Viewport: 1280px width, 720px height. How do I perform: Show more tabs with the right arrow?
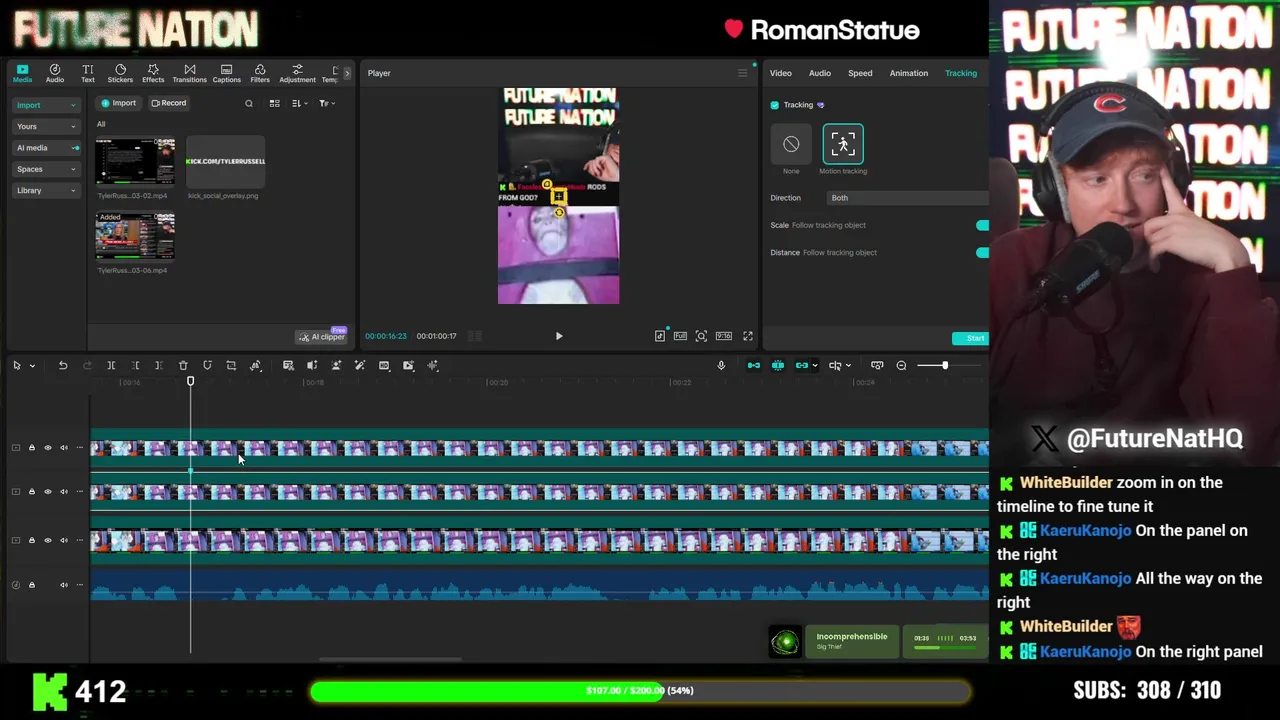pos(347,73)
